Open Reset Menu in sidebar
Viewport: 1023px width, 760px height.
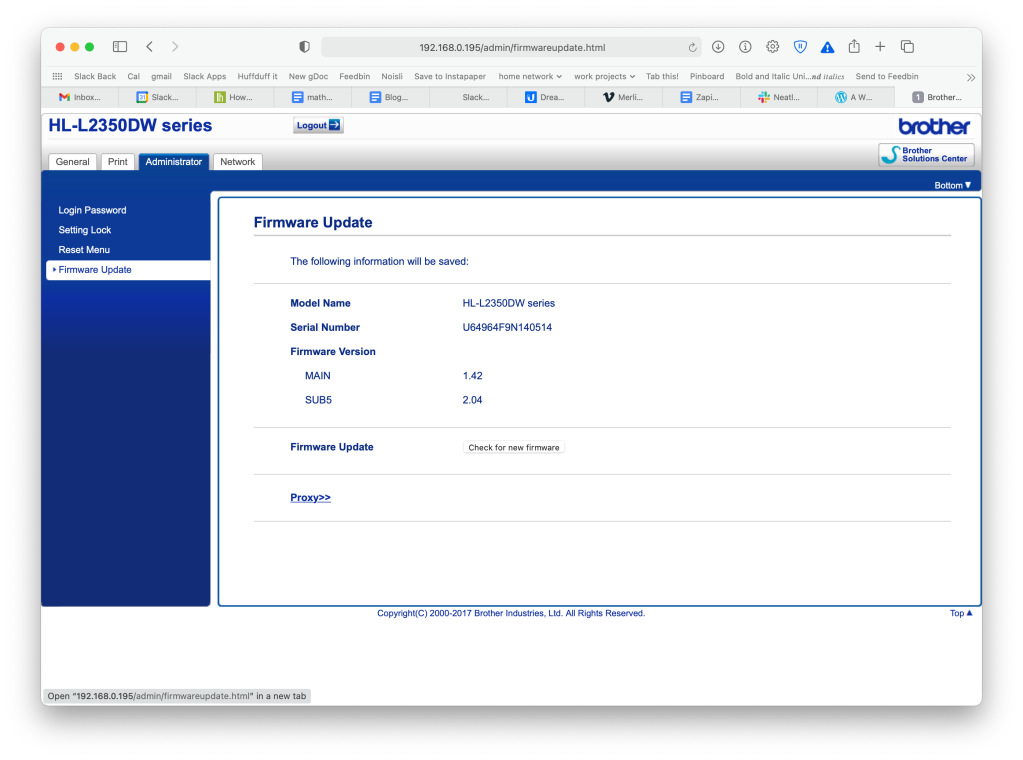click(x=84, y=250)
